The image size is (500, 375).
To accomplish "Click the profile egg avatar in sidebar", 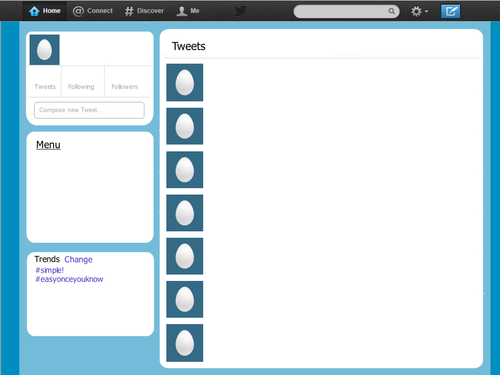I will pos(45,50).
